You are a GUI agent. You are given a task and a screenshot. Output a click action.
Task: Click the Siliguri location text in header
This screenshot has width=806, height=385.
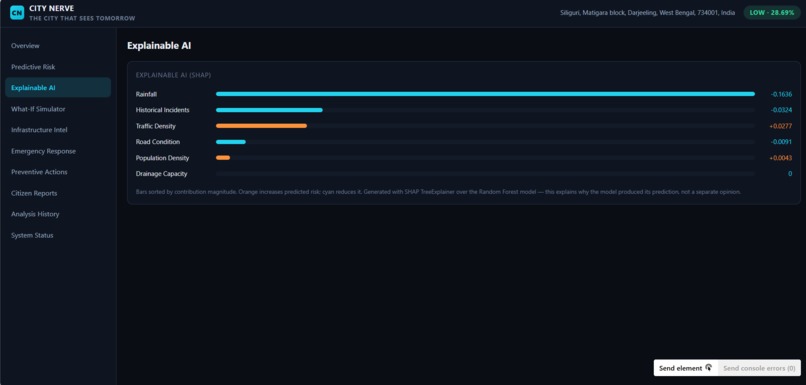point(647,13)
